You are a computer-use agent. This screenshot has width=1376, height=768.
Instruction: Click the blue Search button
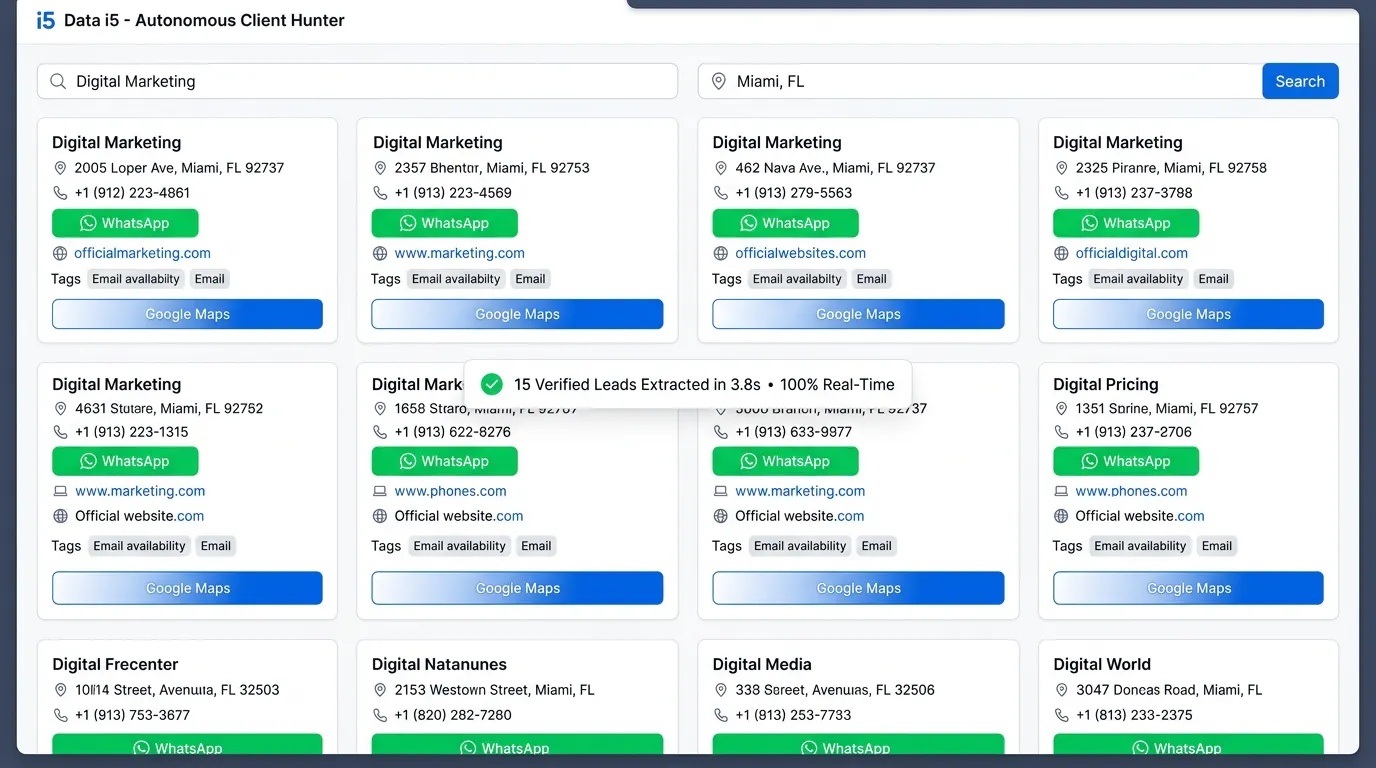[x=1300, y=81]
